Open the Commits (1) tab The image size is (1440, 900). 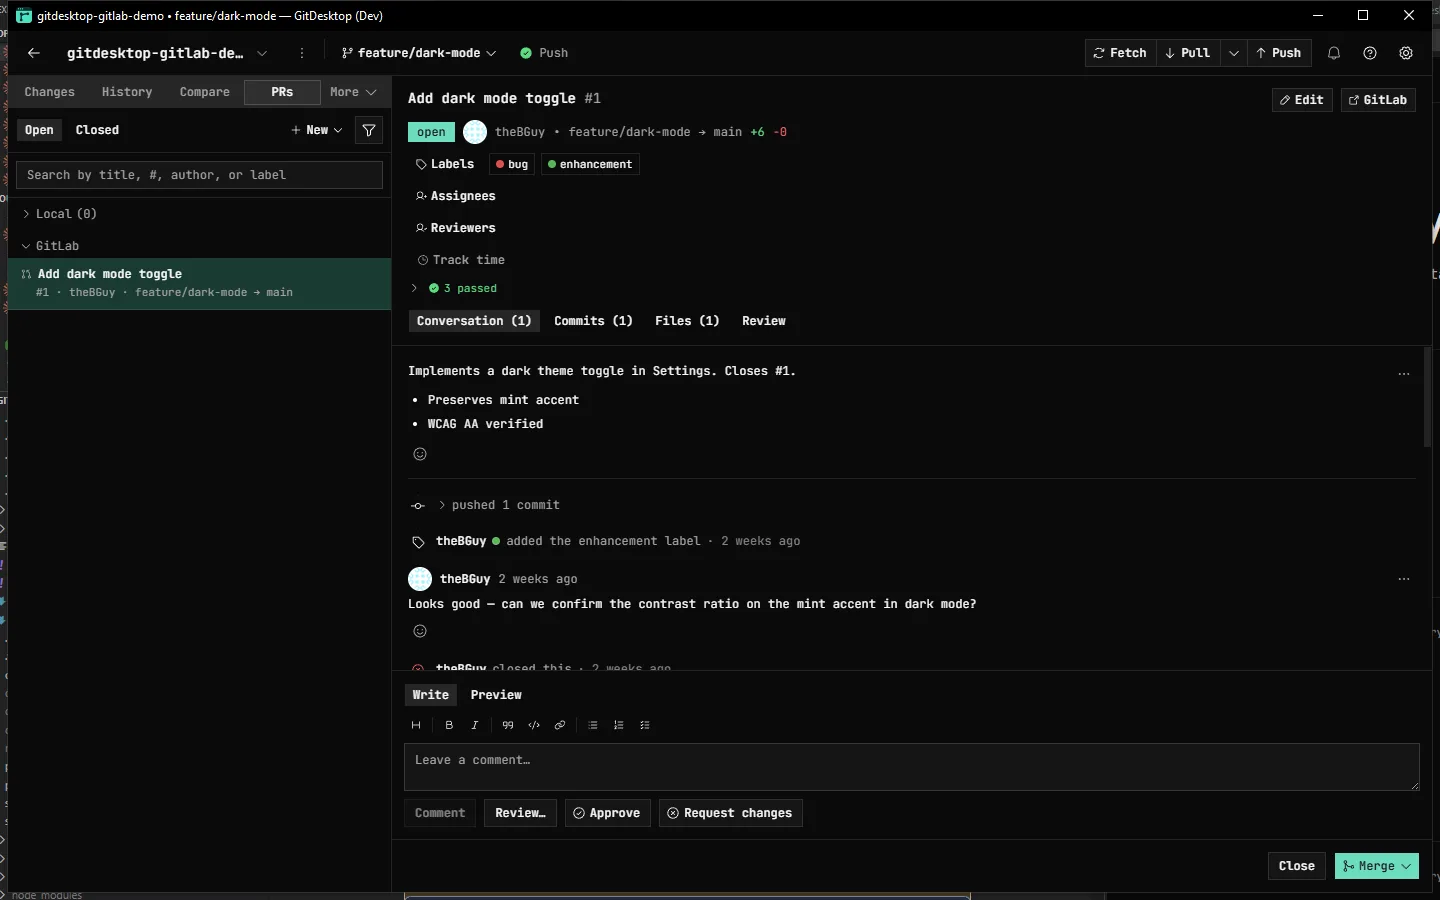594,321
